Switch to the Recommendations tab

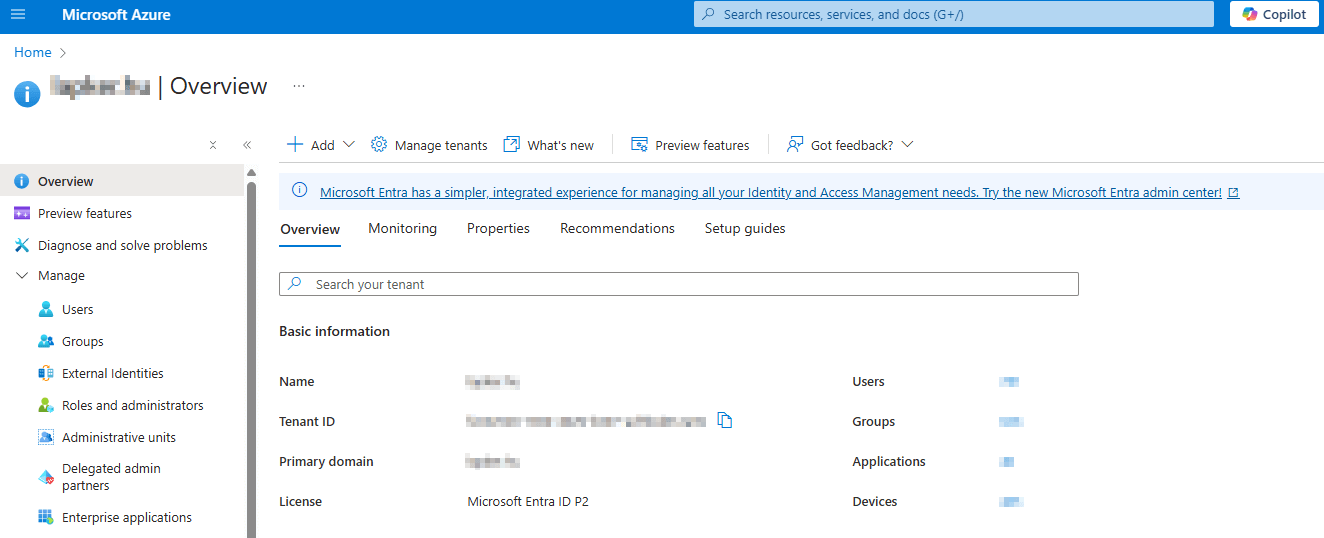click(x=617, y=229)
